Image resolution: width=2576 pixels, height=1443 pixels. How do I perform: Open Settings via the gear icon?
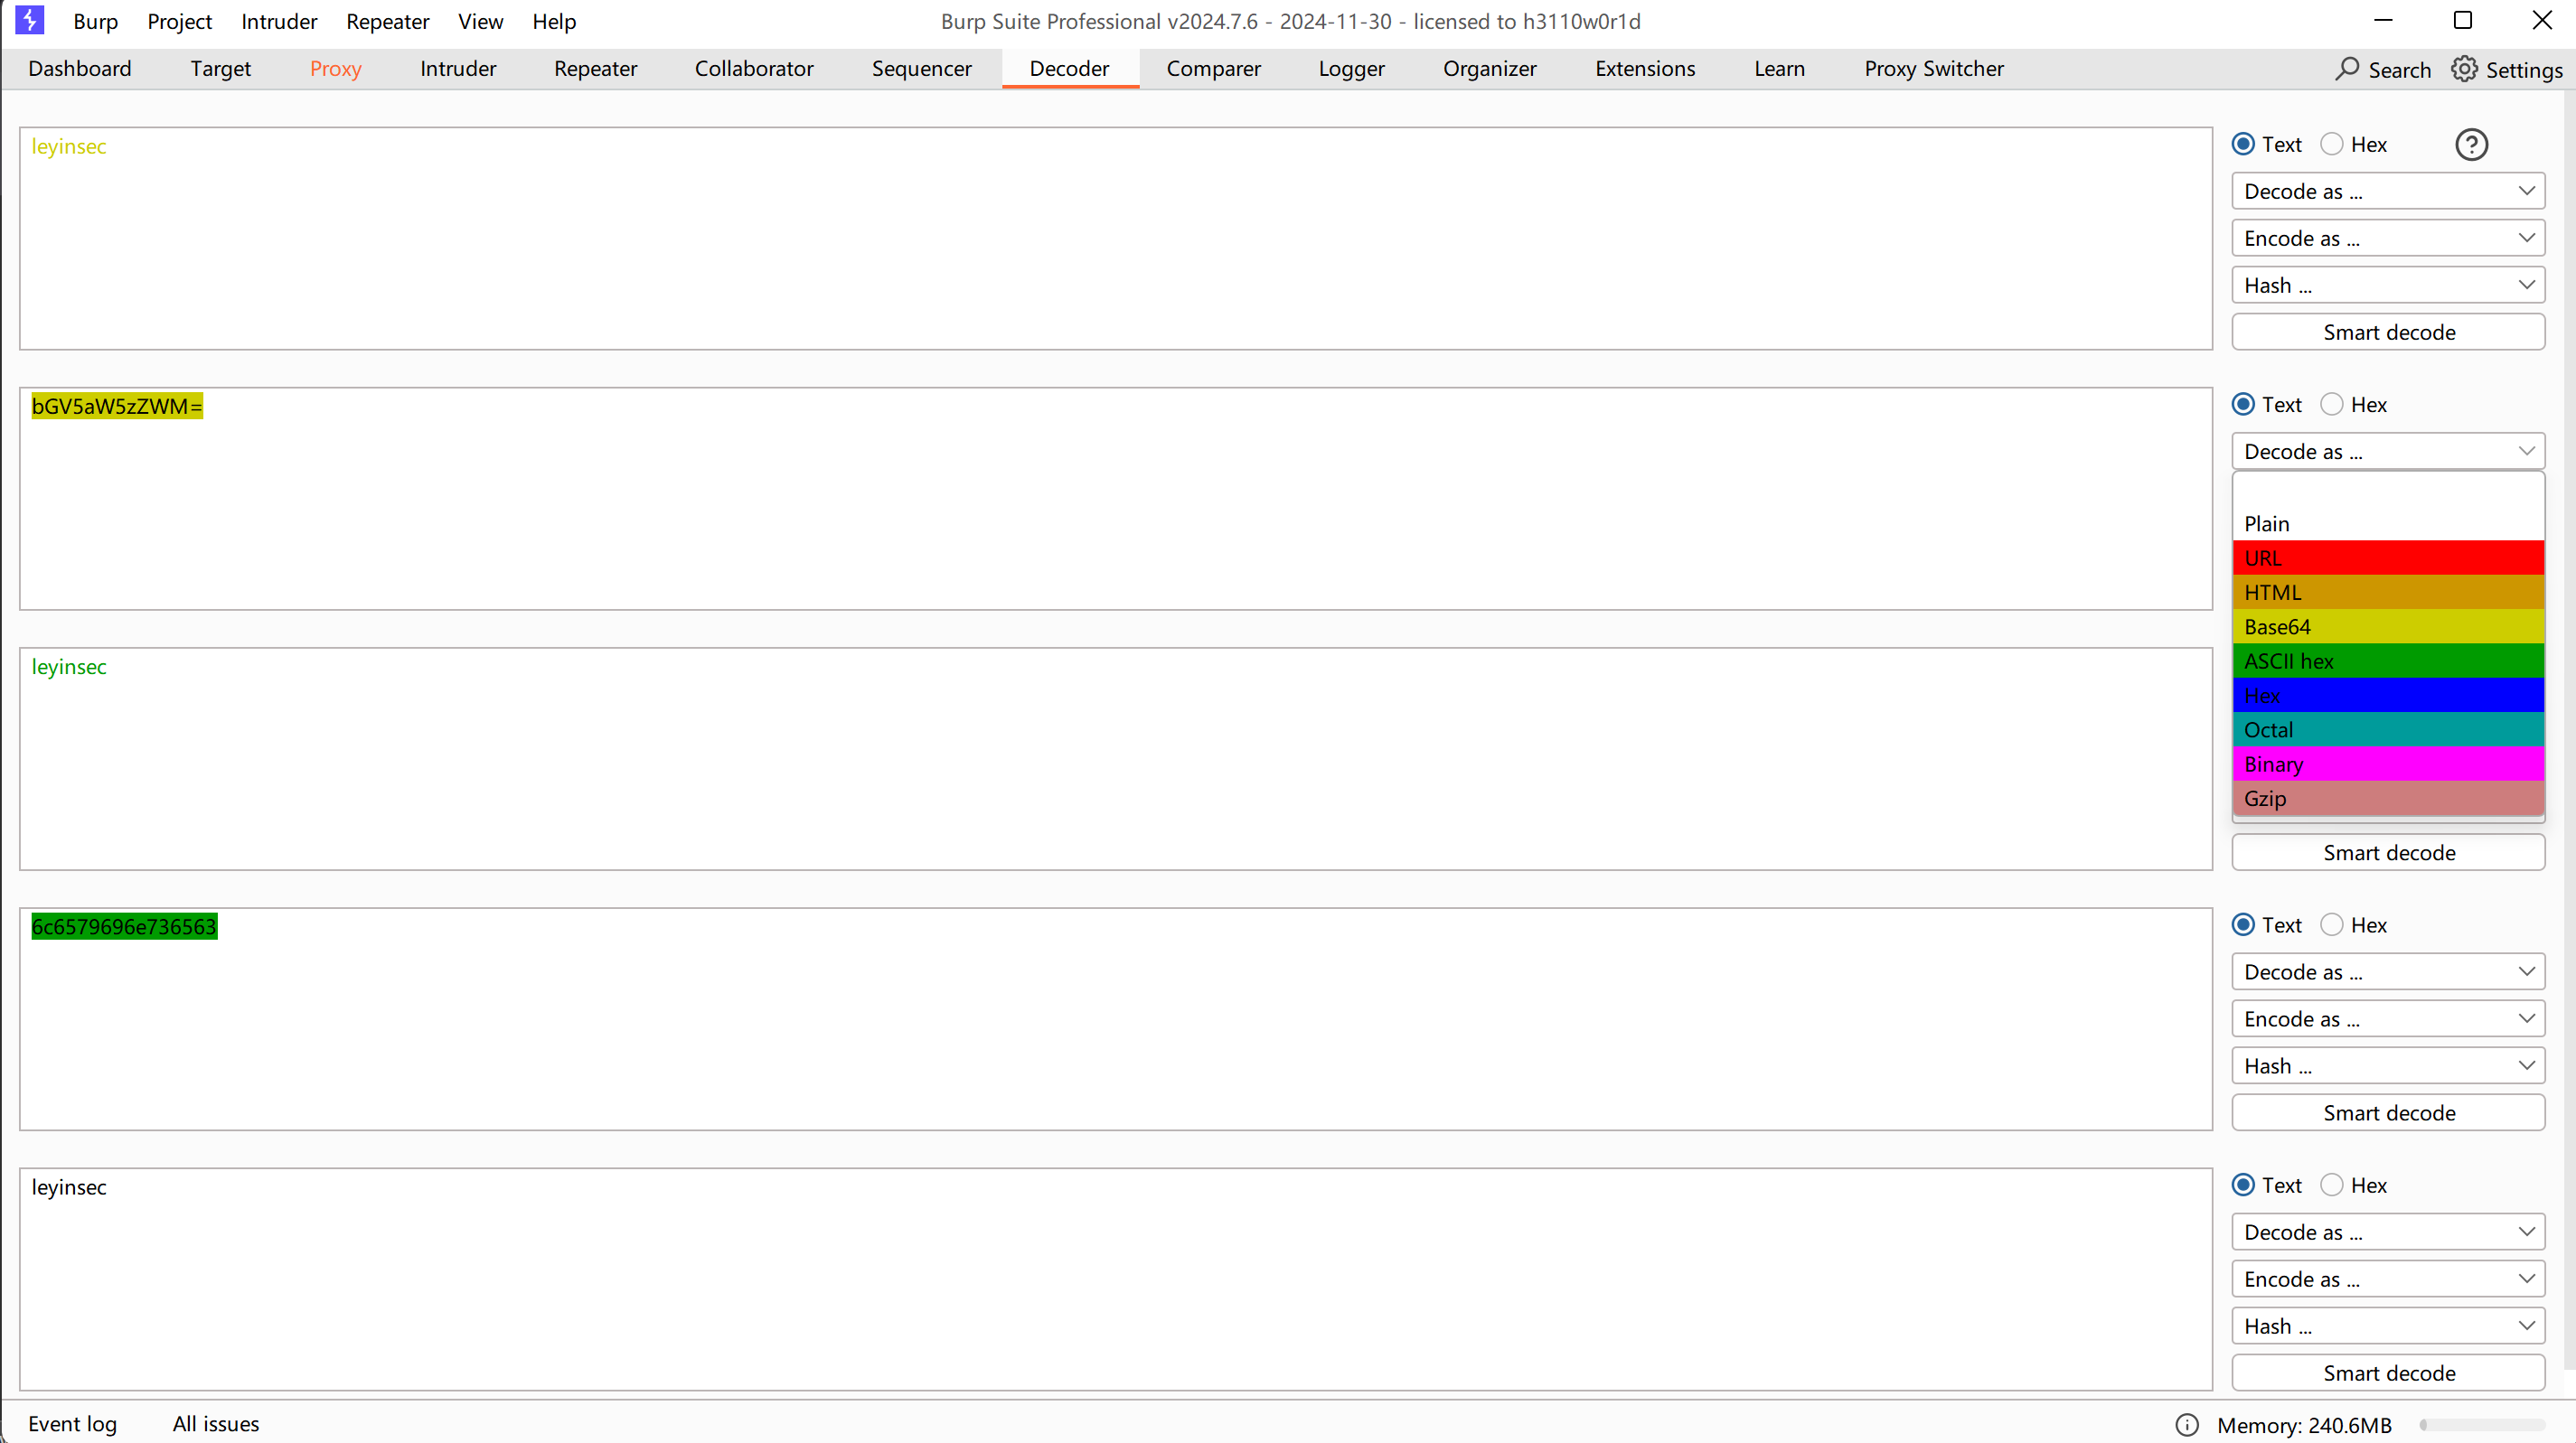click(x=2464, y=69)
